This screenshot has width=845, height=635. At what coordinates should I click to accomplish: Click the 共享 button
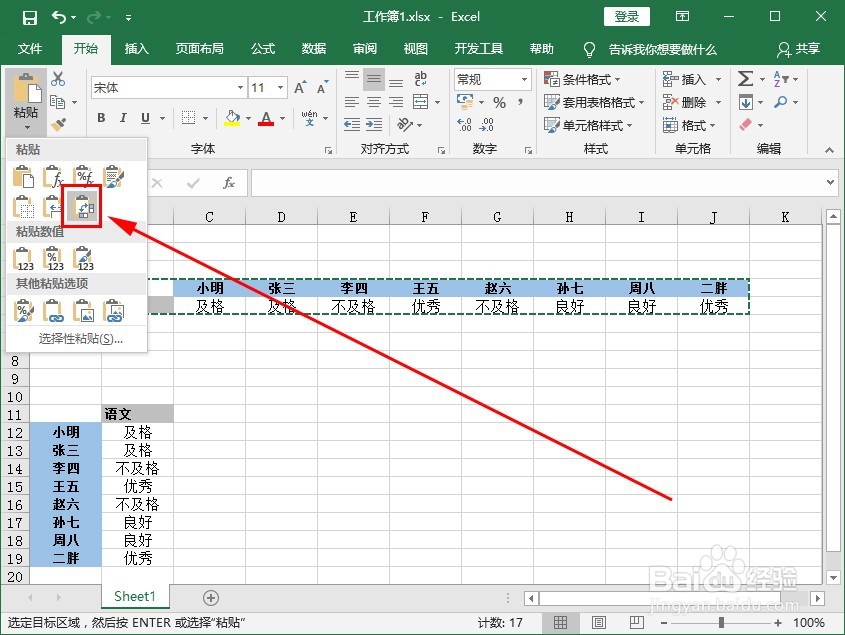click(x=799, y=49)
